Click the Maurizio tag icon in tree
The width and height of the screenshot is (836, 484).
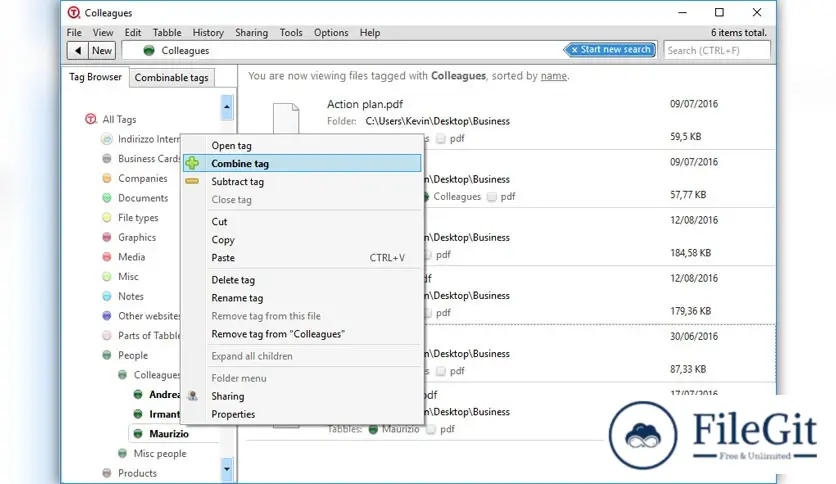tap(138, 434)
